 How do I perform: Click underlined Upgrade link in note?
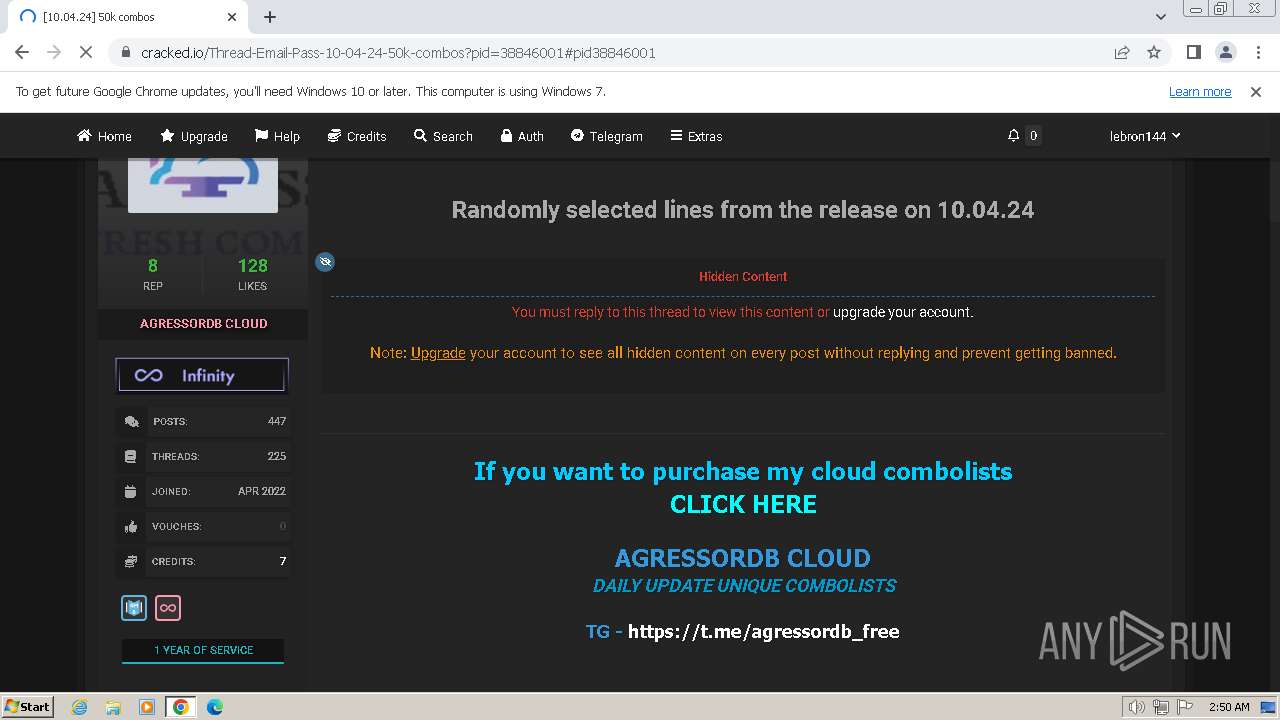click(438, 353)
